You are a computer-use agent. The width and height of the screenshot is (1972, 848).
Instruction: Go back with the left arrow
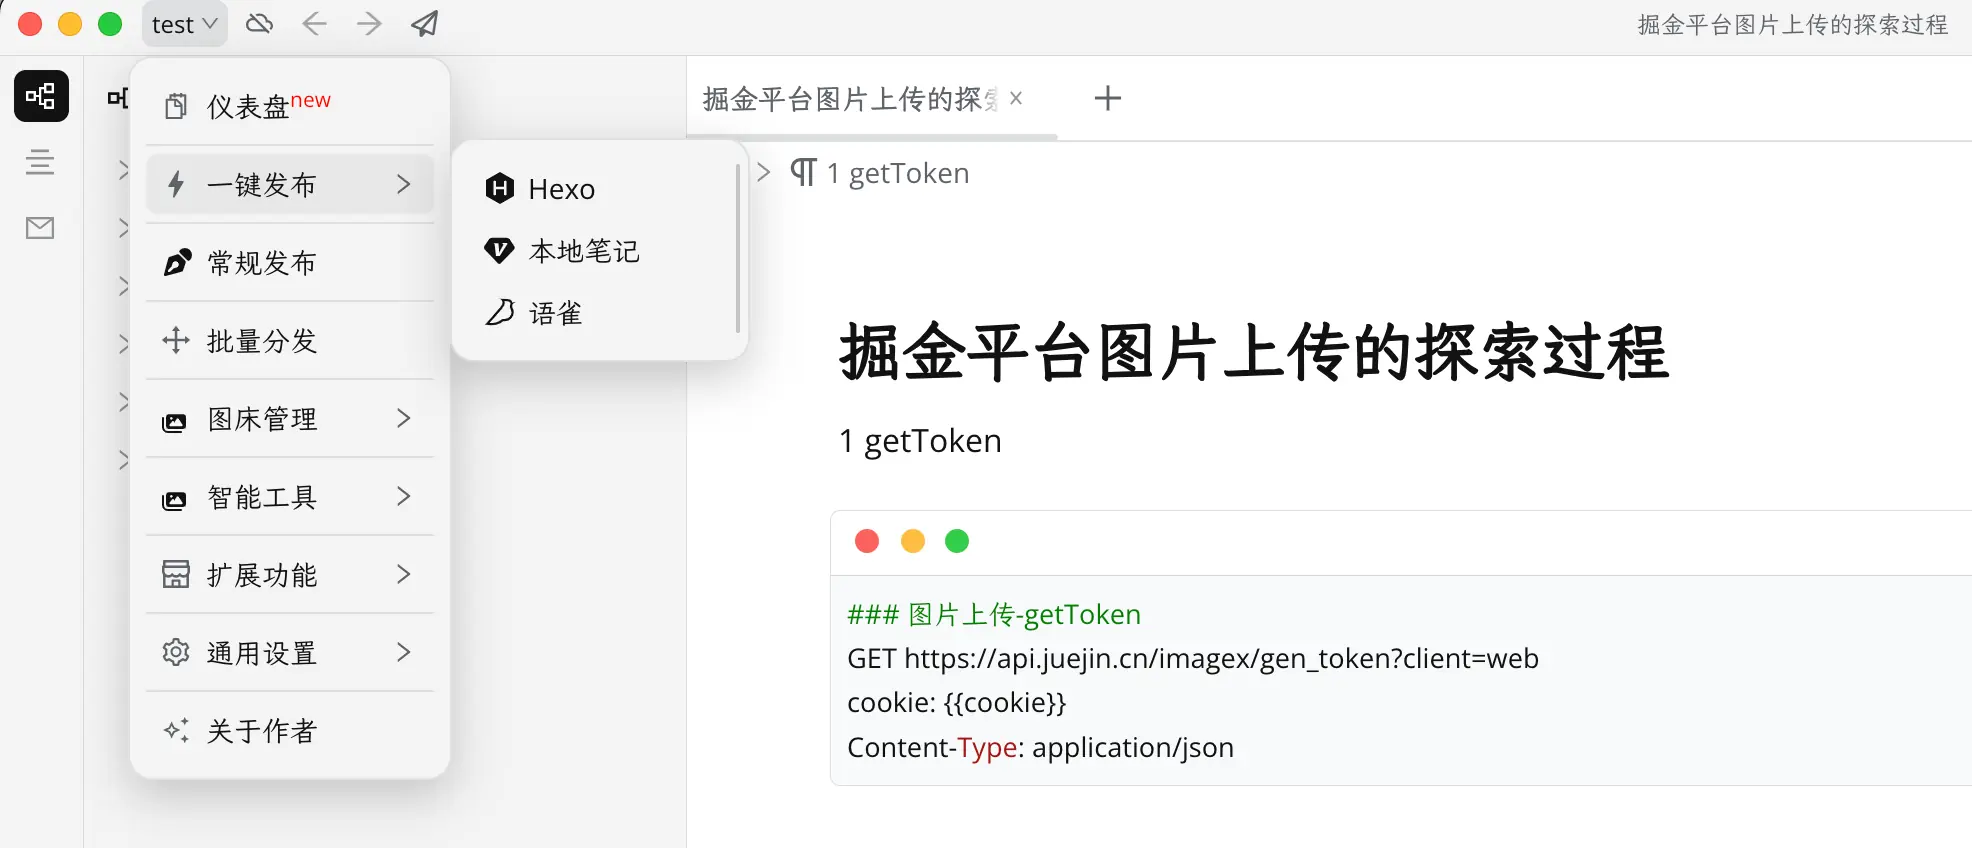pyautogui.click(x=314, y=23)
